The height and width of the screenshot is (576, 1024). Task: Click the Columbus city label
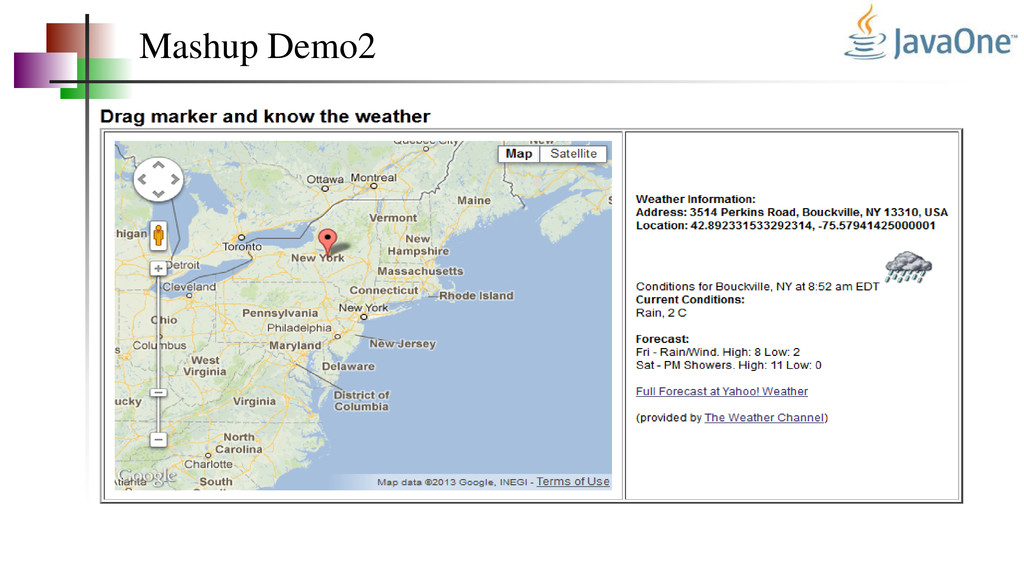pos(159,345)
